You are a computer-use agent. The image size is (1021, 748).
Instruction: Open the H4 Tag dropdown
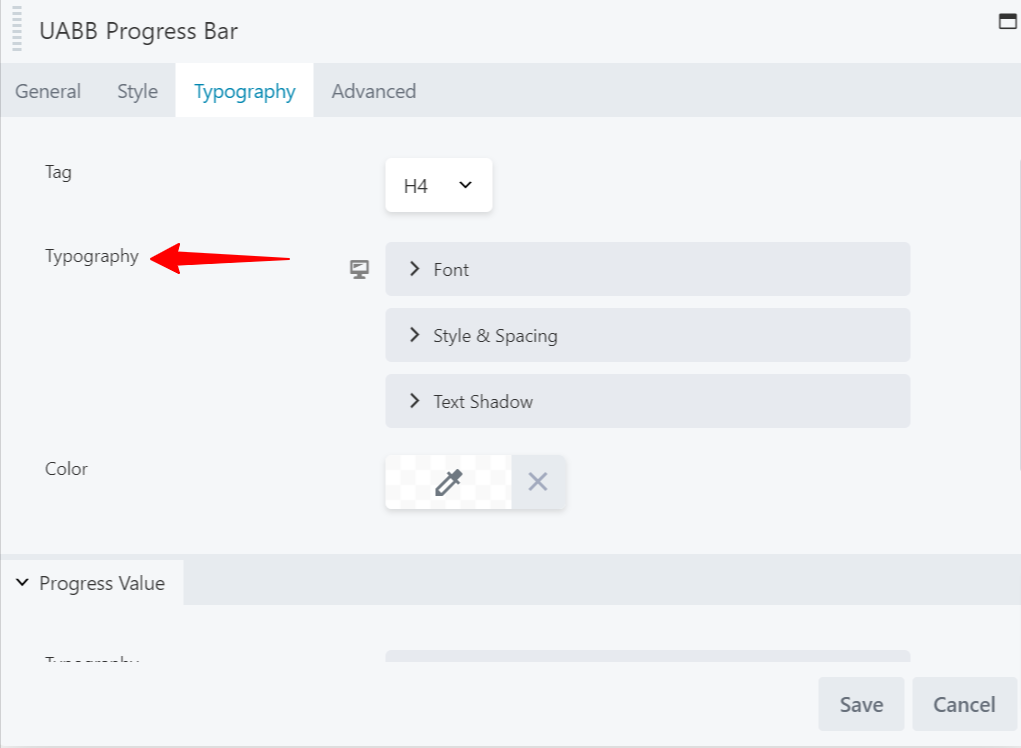(x=438, y=185)
